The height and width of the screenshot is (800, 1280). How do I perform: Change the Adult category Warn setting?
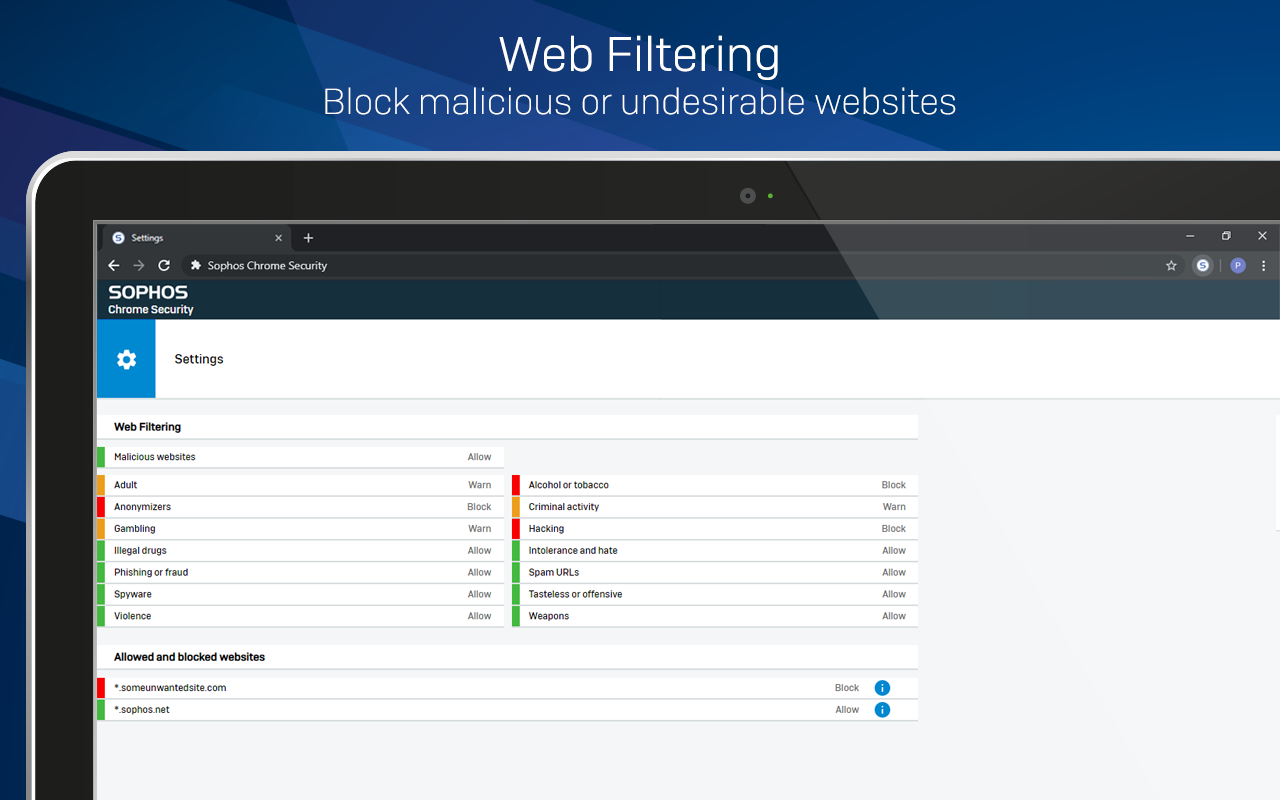point(479,484)
